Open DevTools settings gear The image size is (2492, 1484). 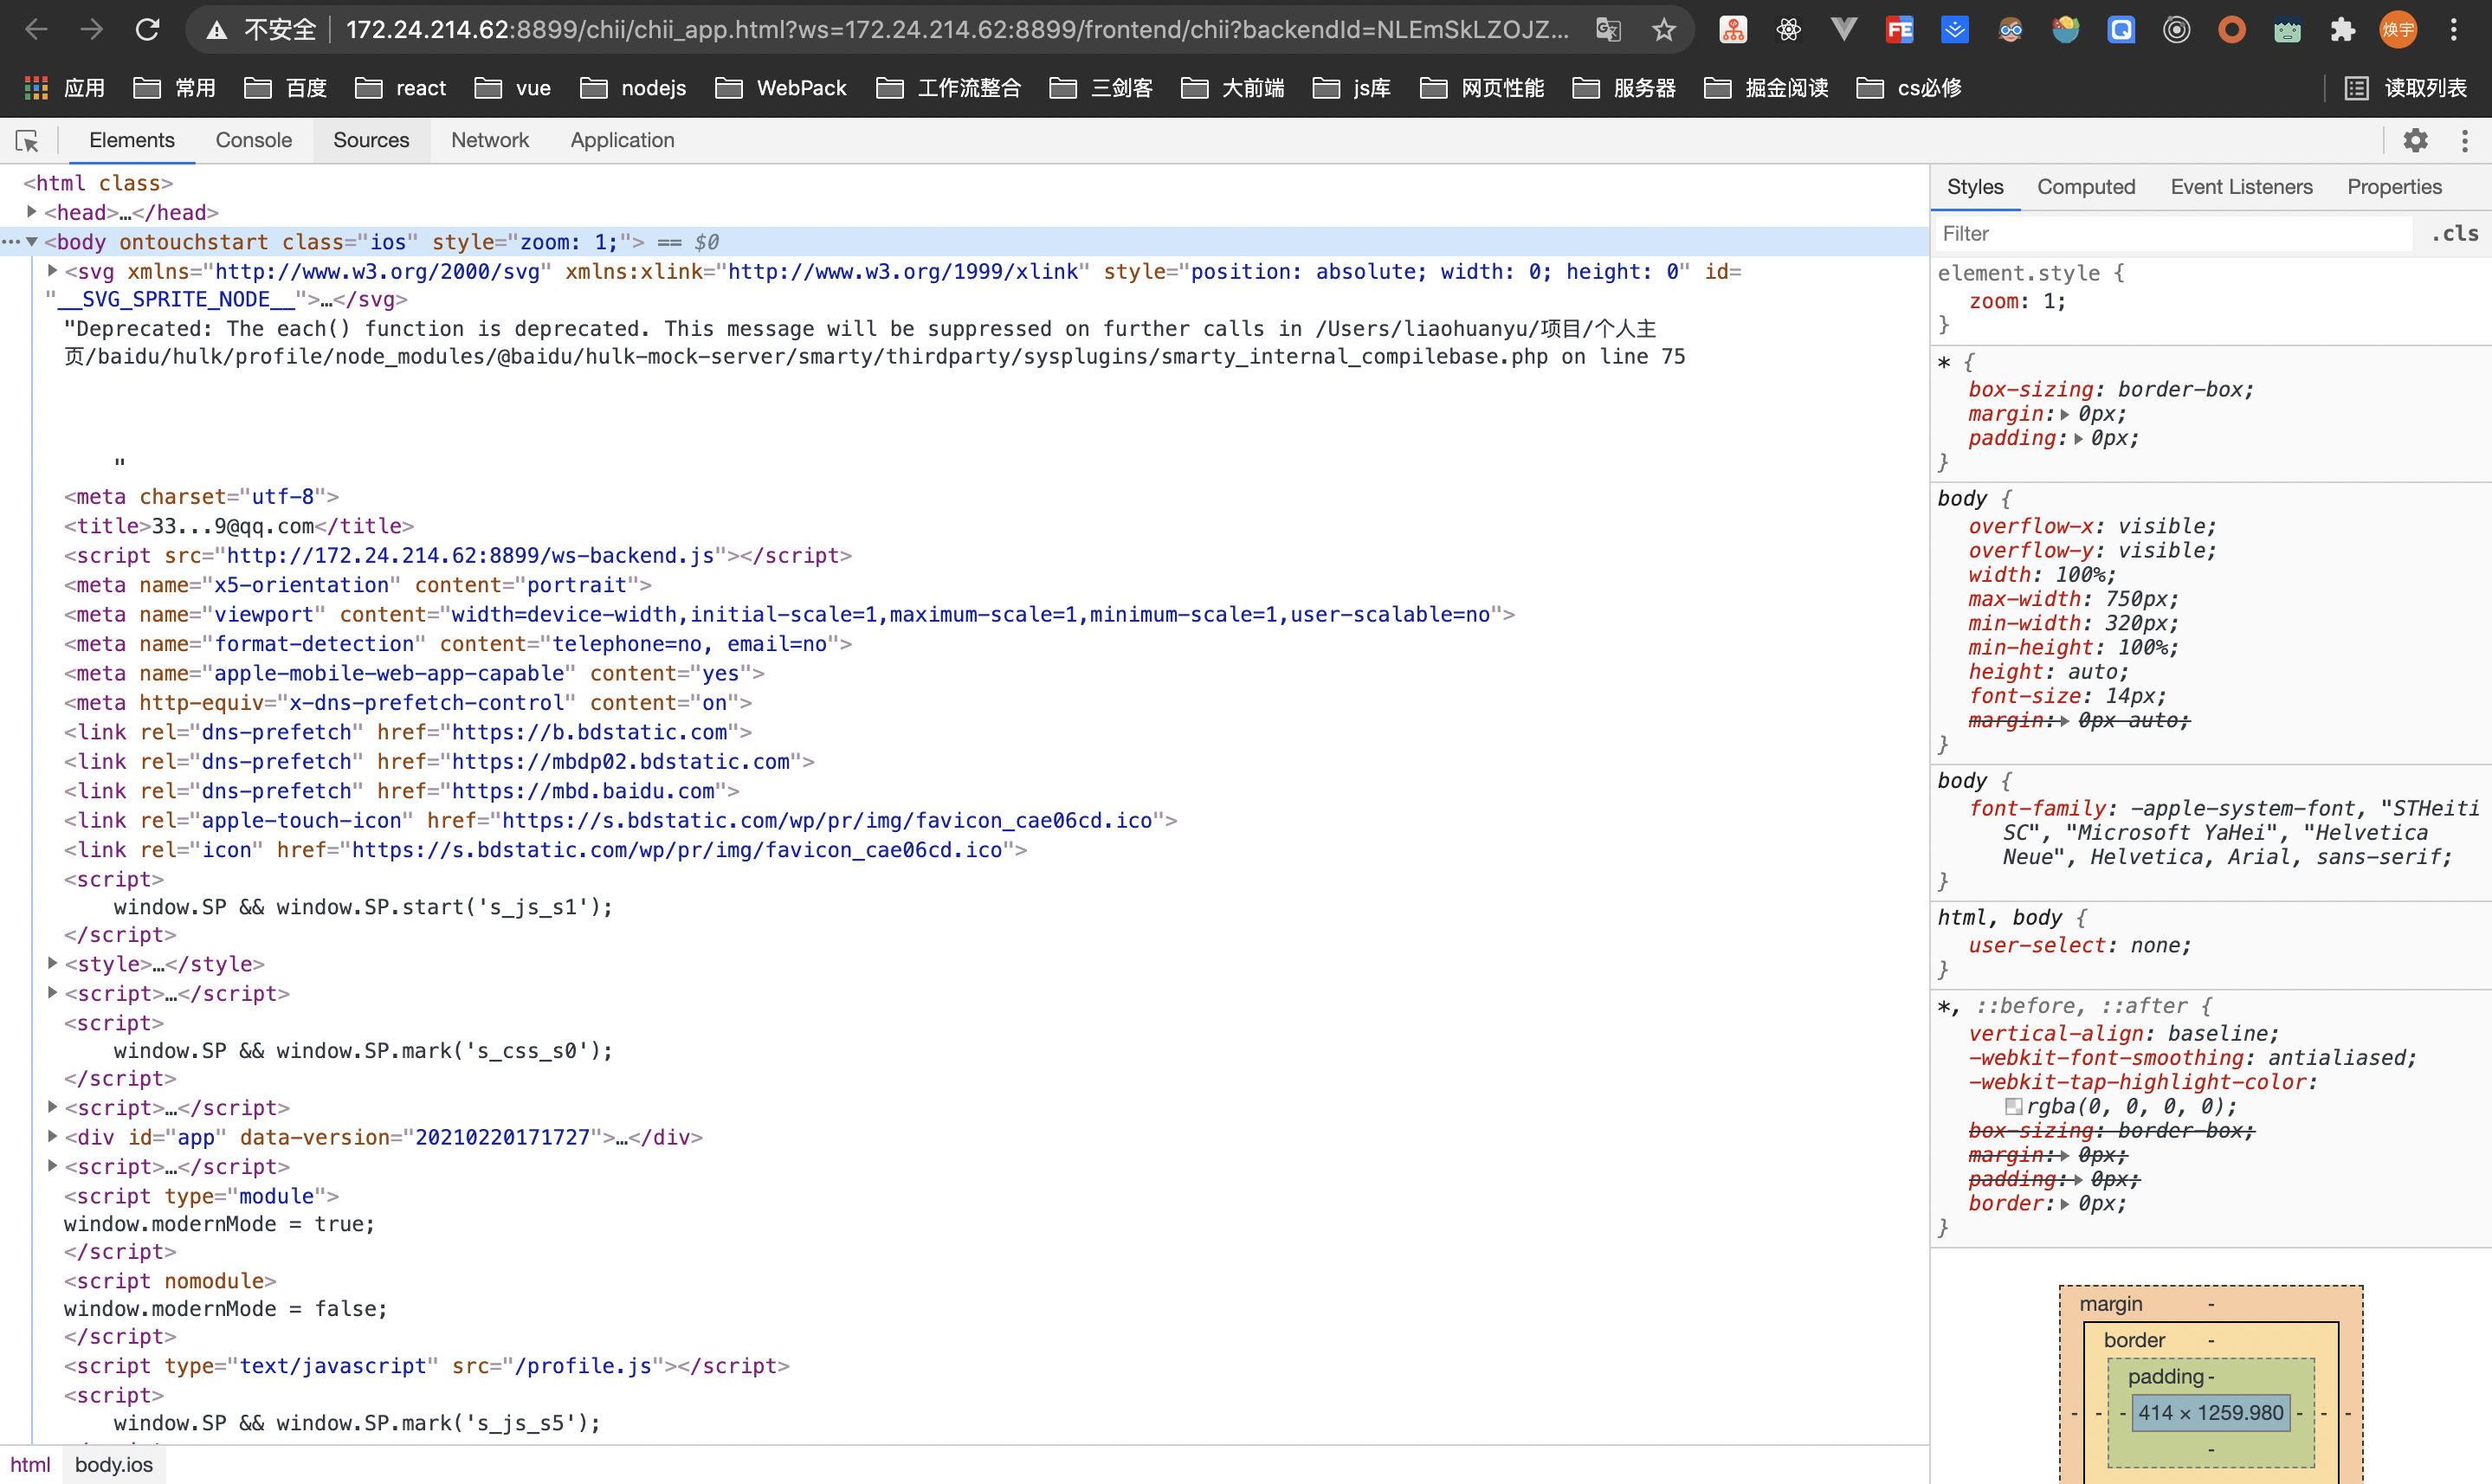(2415, 141)
